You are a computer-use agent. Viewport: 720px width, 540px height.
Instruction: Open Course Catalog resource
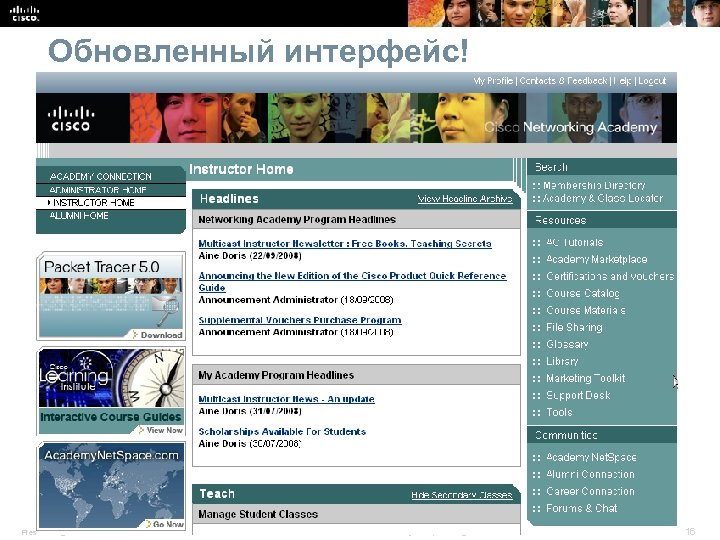pos(583,293)
